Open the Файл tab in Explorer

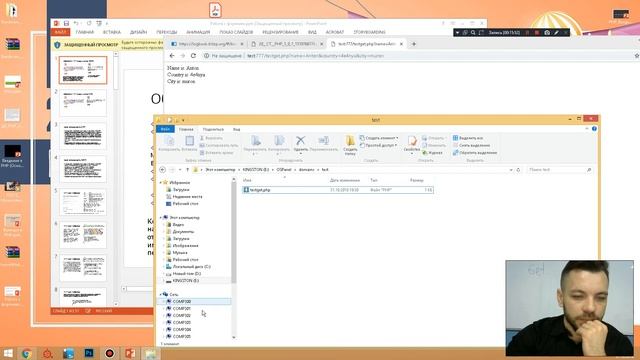coord(165,129)
